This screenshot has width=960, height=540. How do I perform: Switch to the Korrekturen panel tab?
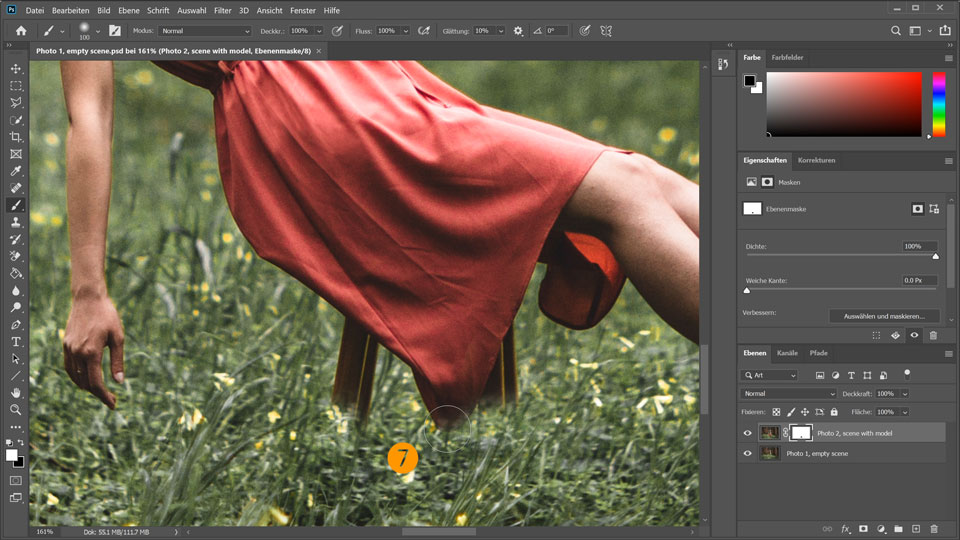tap(816, 160)
